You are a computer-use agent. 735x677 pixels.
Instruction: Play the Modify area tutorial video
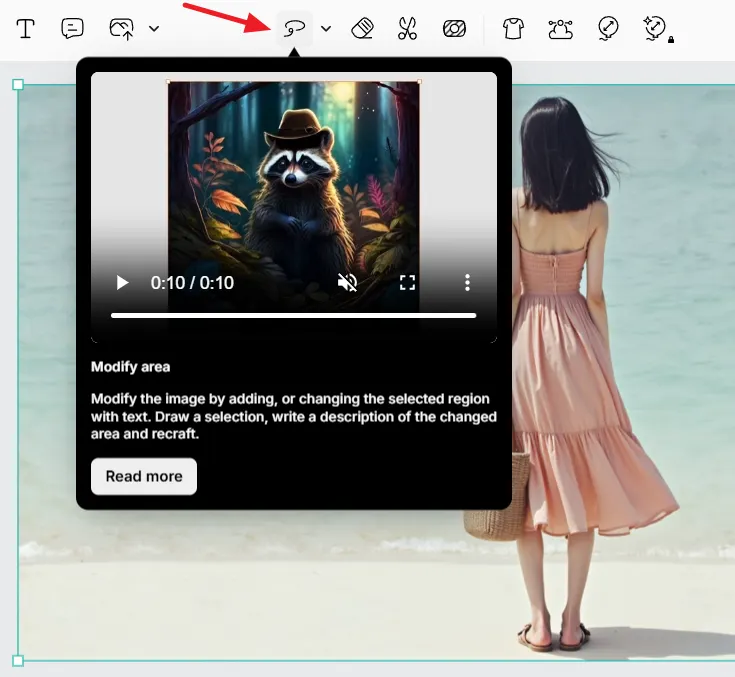click(123, 283)
